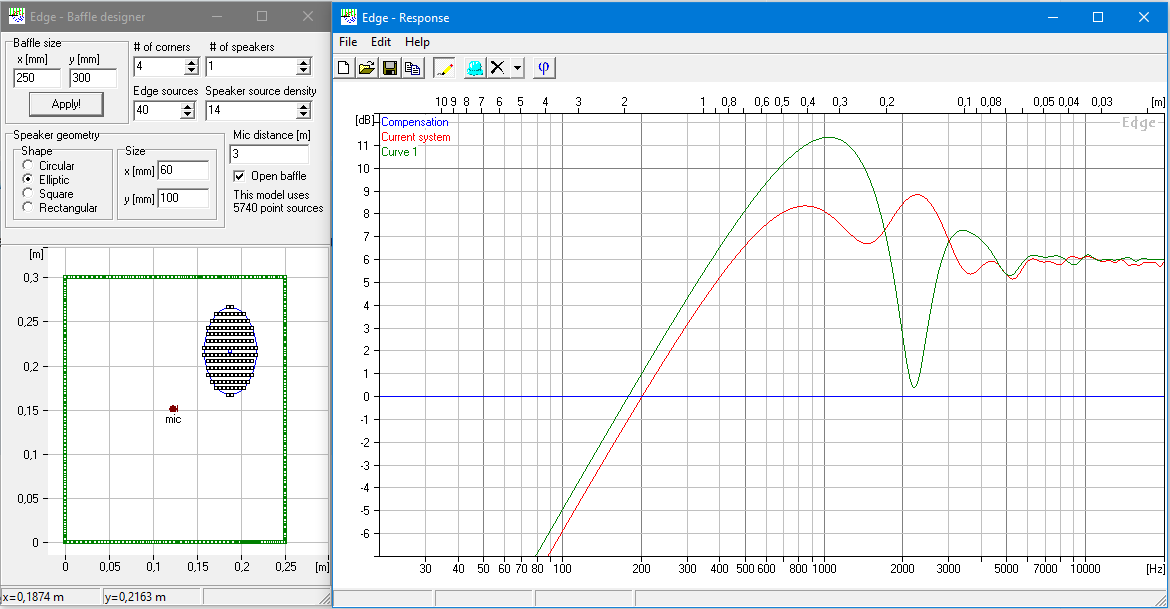The width and height of the screenshot is (1170, 609).
Task: Click the Save floppy disk icon
Action: 389,68
